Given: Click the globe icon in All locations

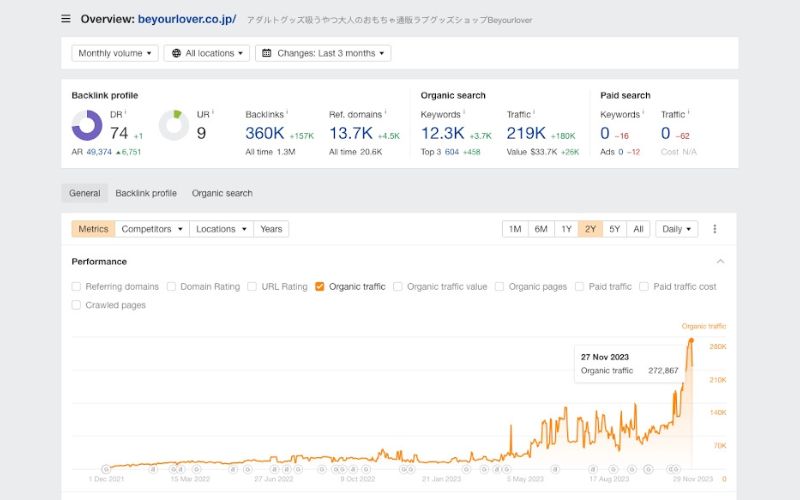Looking at the screenshot, I should [x=176, y=53].
